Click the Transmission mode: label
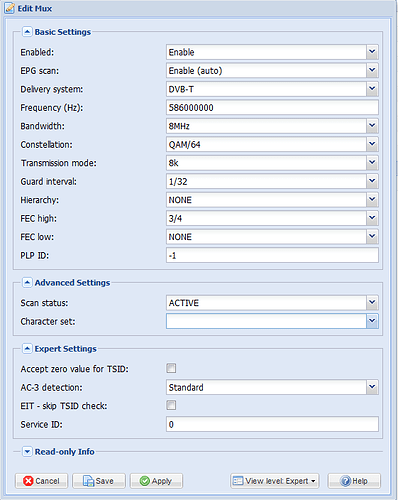 pyautogui.click(x=59, y=163)
